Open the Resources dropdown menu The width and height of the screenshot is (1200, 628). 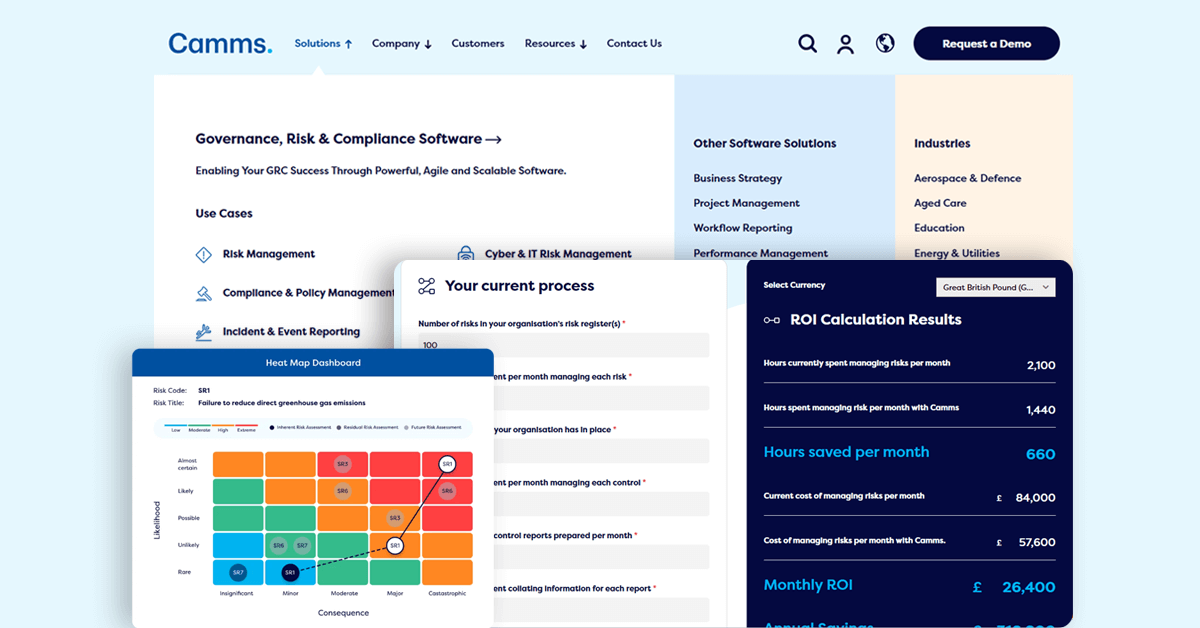pos(555,44)
